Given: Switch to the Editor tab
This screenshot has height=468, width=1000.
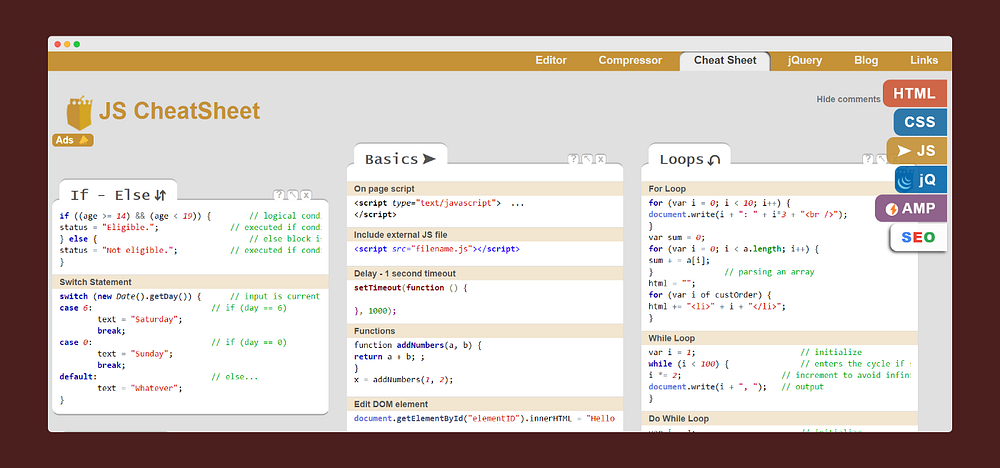Looking at the screenshot, I should (551, 60).
